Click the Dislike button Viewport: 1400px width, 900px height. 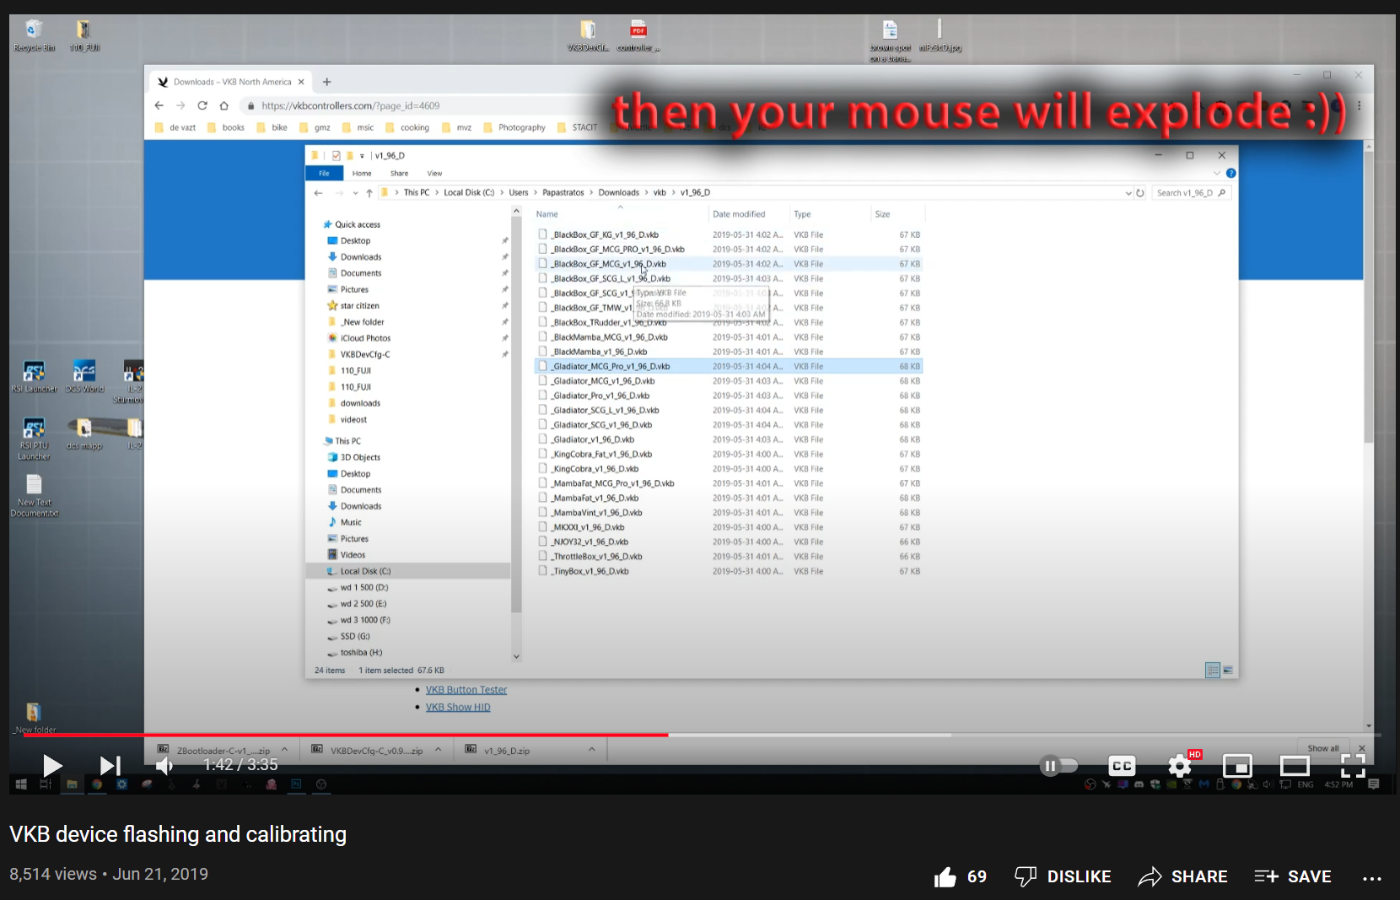coord(1063,877)
